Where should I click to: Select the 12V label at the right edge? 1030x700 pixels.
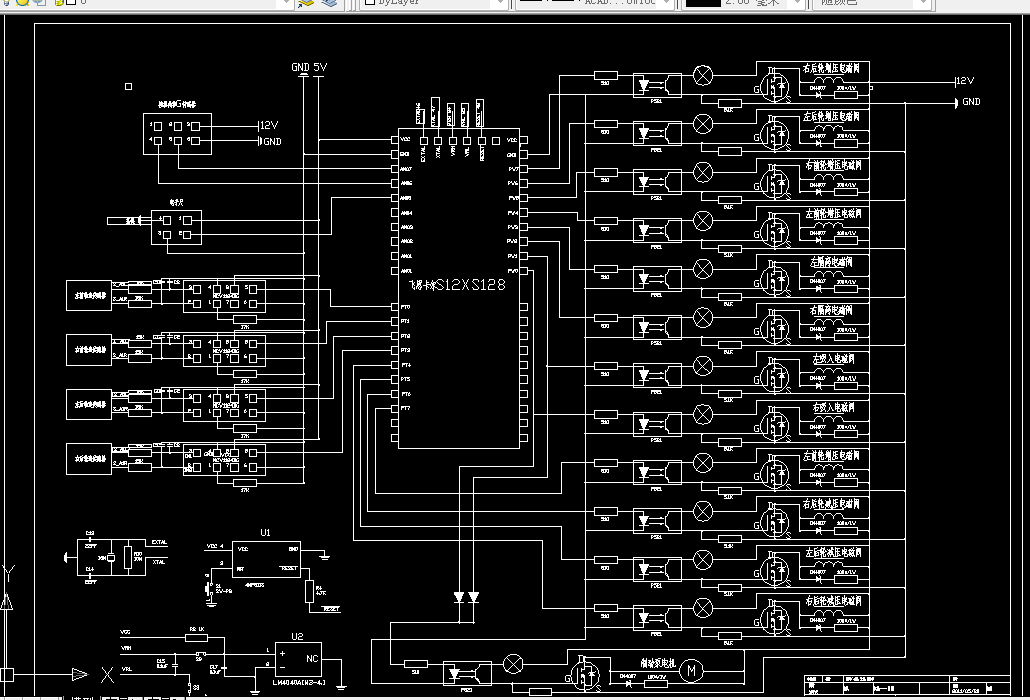pos(965,81)
